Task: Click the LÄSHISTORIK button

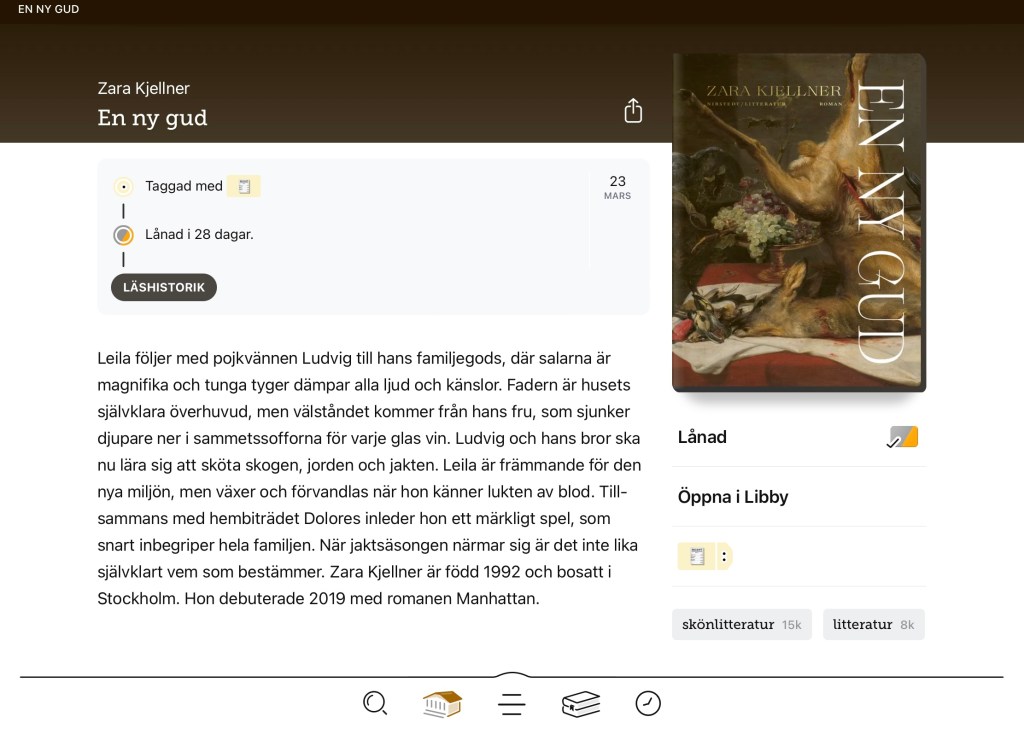Action: click(x=164, y=287)
